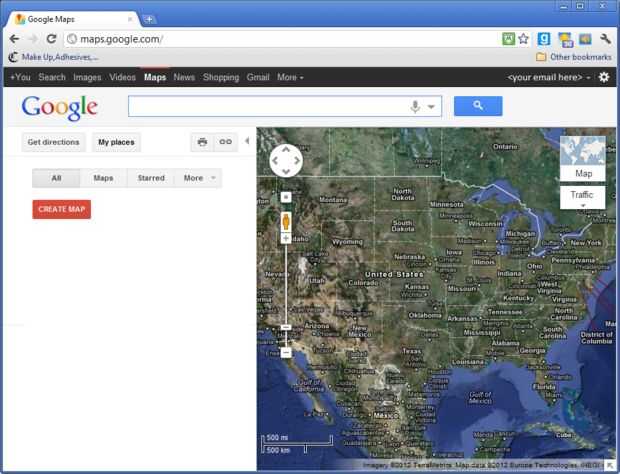
Task: Open Gmail from top navigation
Action: point(258,77)
